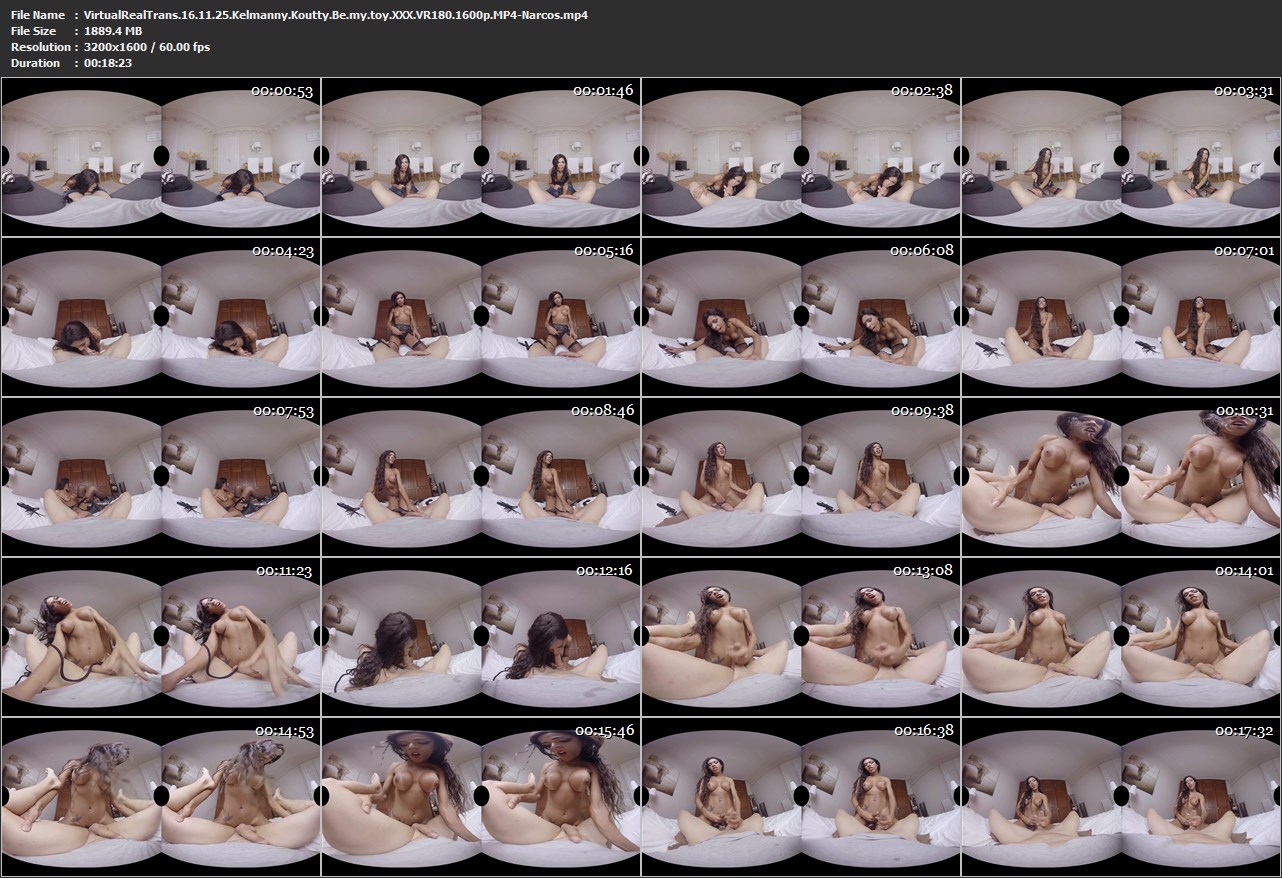Select the thumbnail timestamped 00:02:38
The height and width of the screenshot is (878, 1282).
click(801, 156)
